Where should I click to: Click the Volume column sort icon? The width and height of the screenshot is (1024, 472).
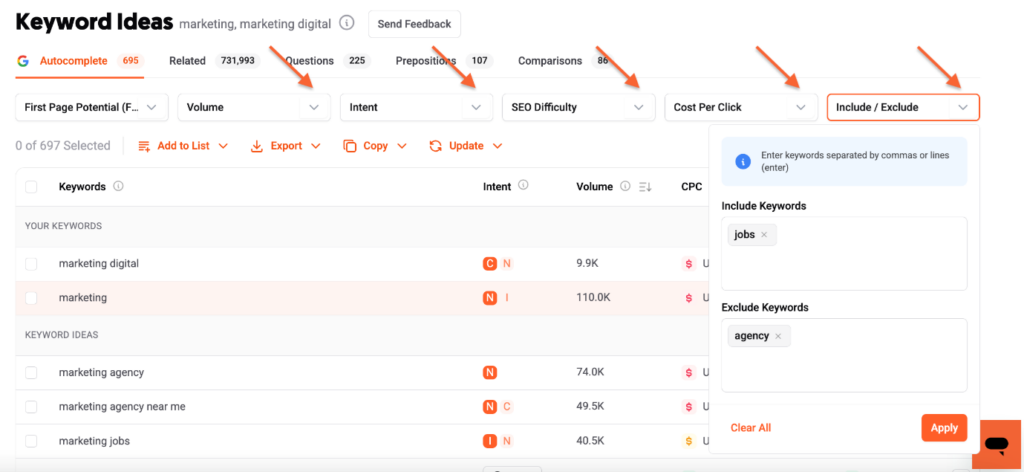coord(645,187)
